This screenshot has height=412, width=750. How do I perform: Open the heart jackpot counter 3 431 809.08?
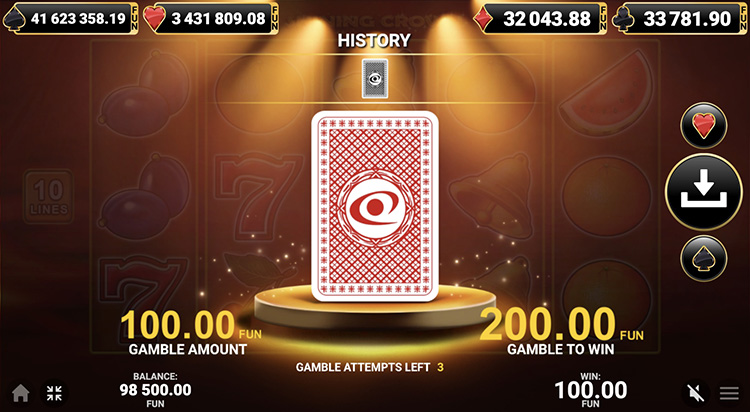point(210,18)
